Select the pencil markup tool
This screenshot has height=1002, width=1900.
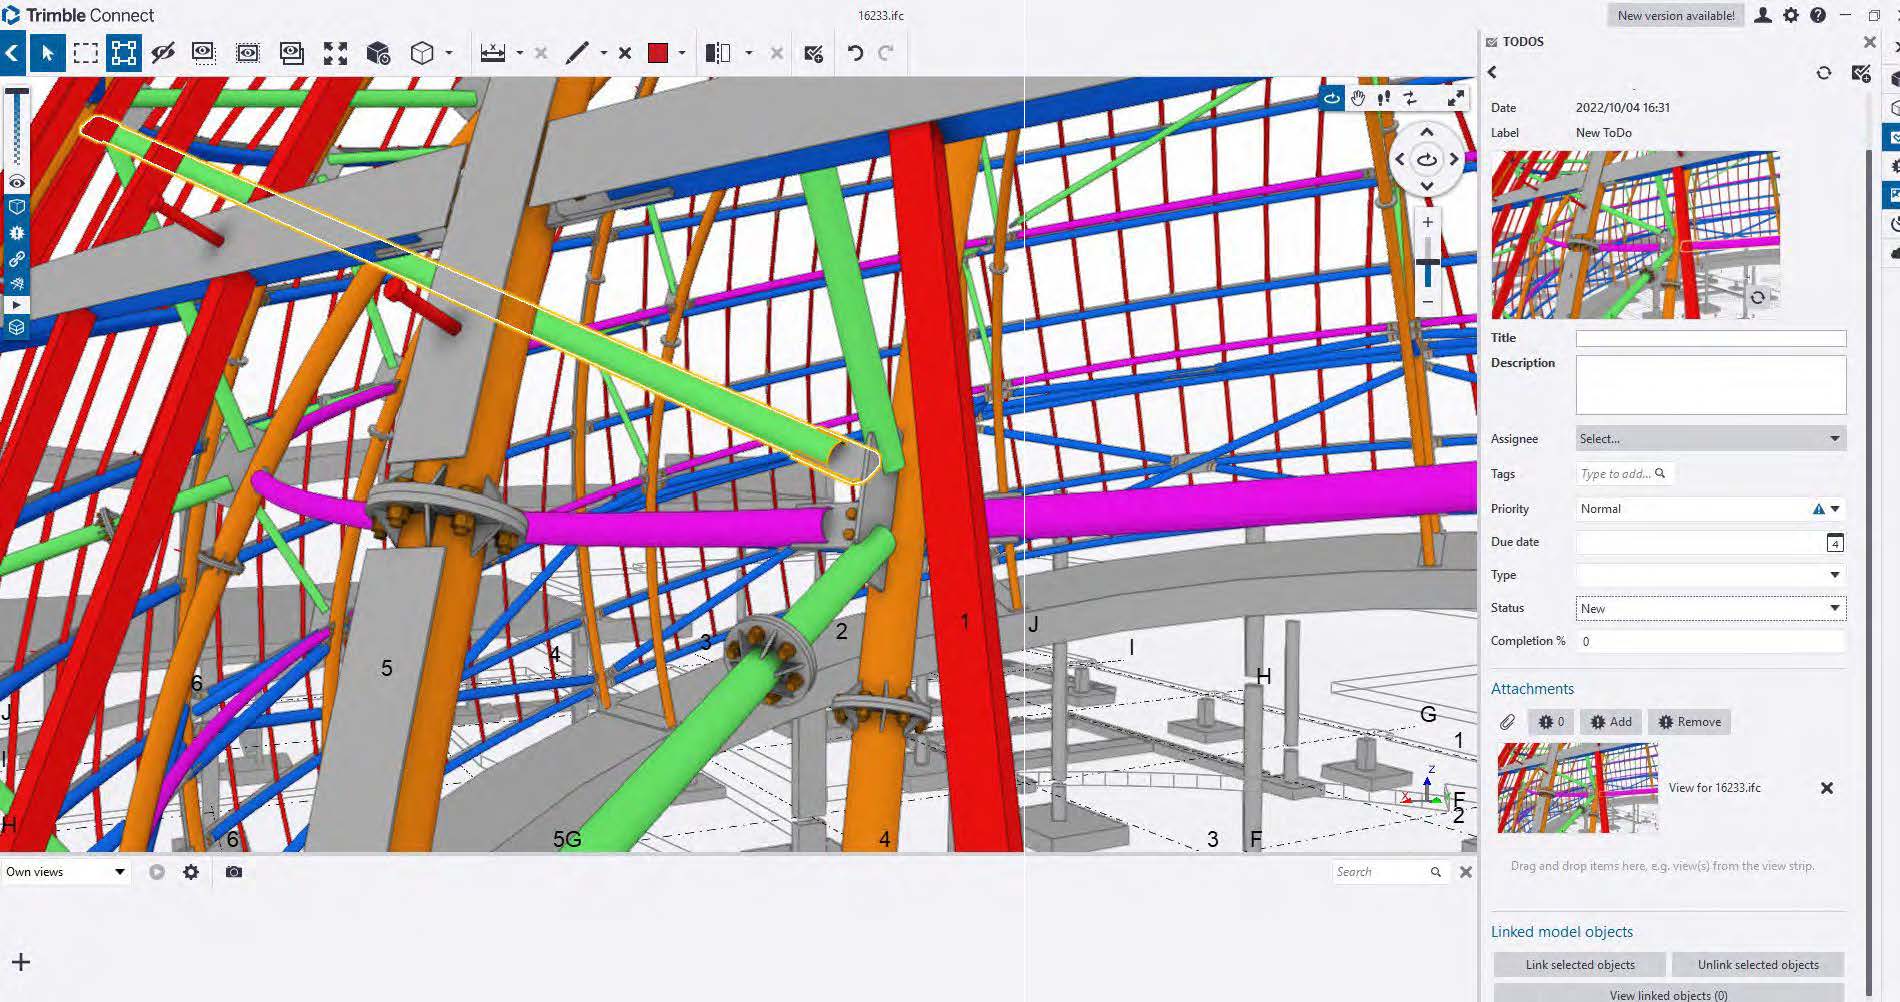577,54
